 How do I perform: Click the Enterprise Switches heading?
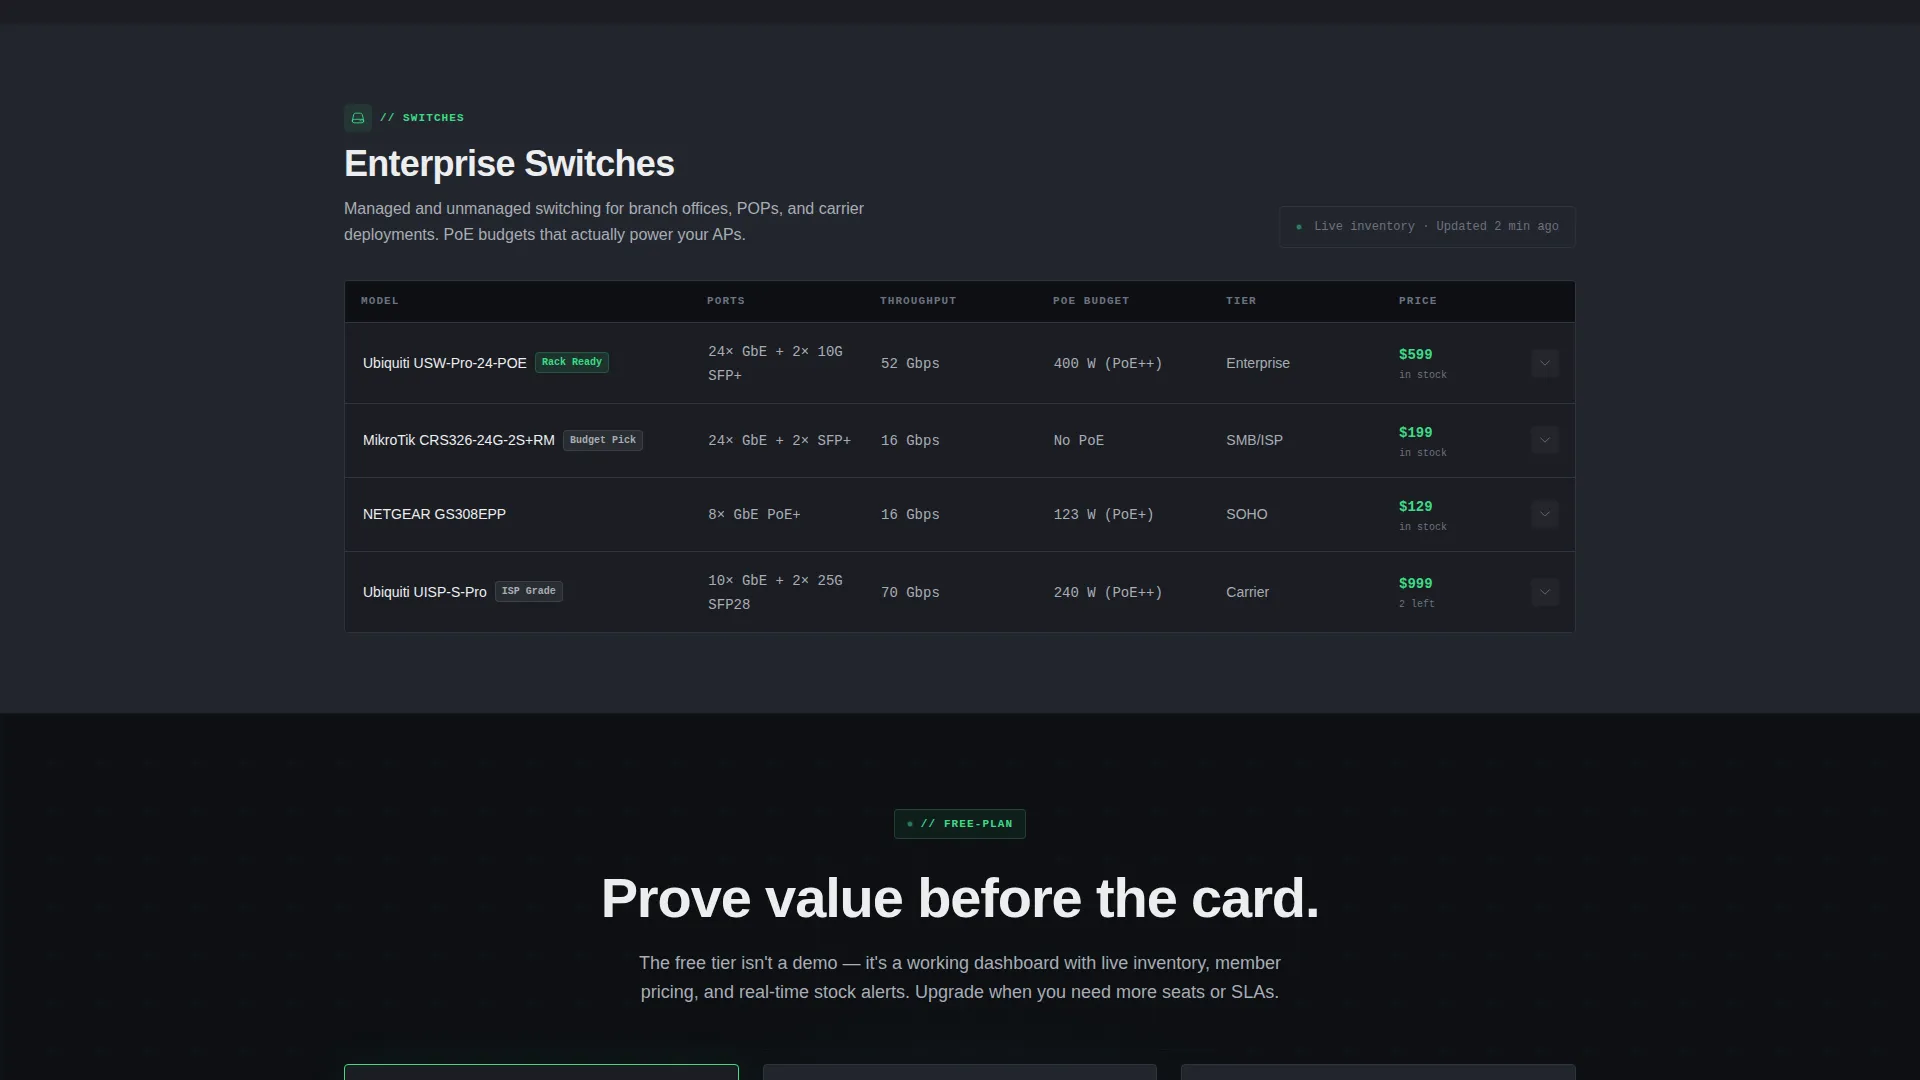(x=509, y=164)
